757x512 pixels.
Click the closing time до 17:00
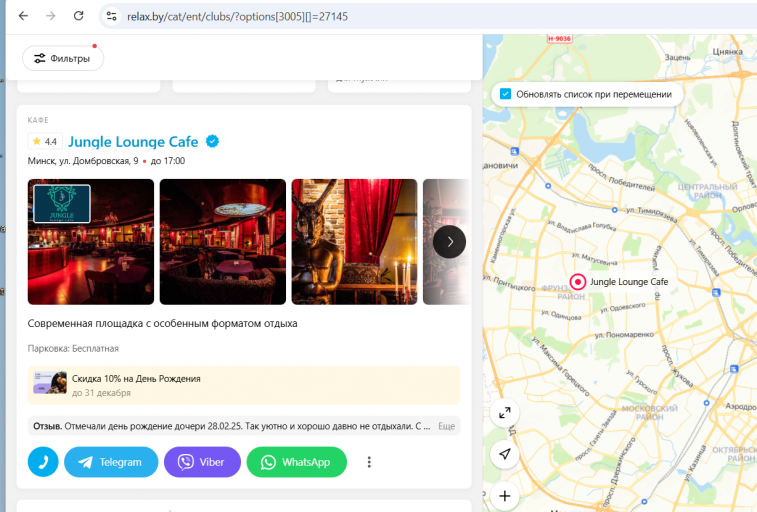[x=168, y=161]
